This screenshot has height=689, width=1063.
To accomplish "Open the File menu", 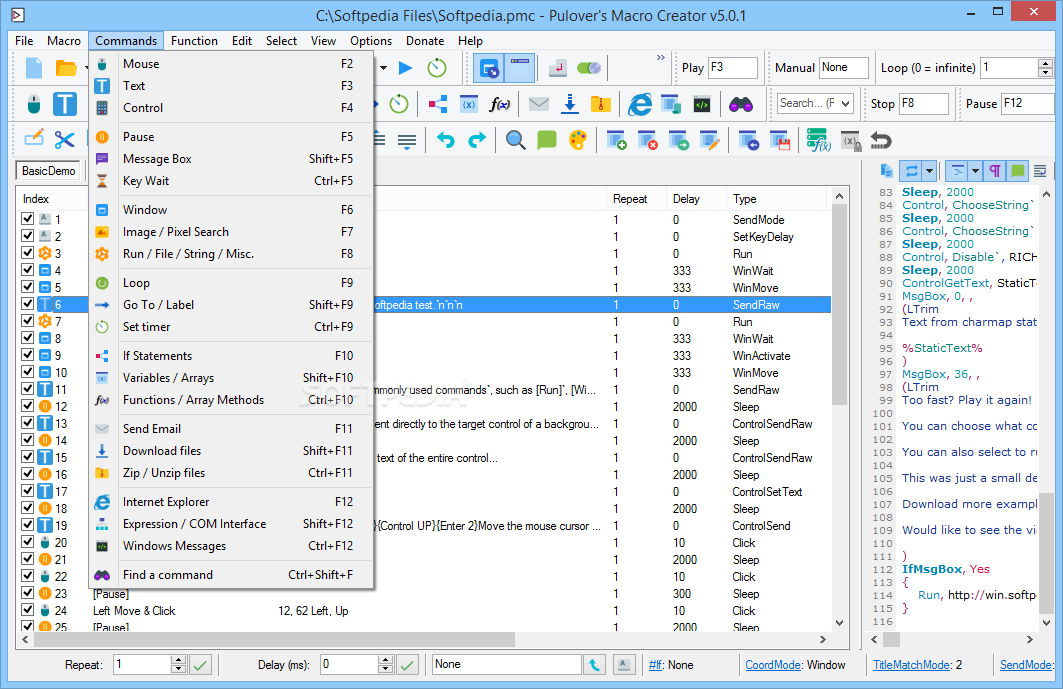I will pyautogui.click(x=24, y=41).
